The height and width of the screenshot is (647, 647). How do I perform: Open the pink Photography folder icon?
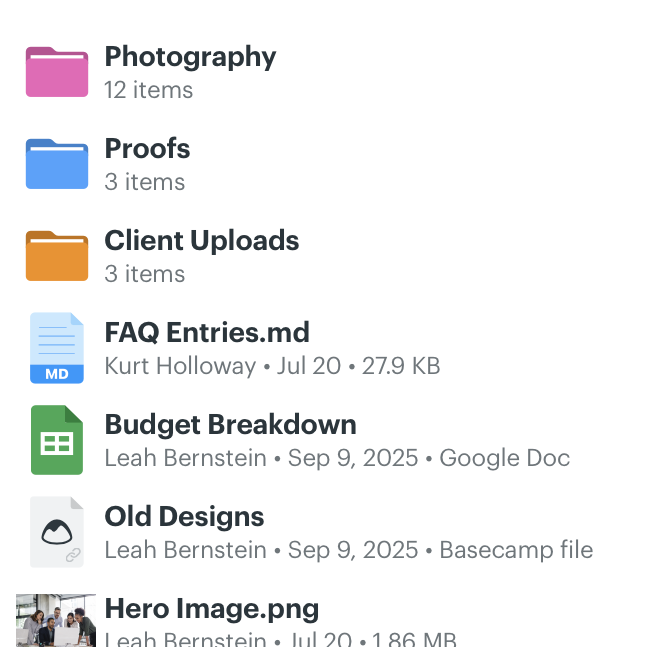(x=57, y=72)
